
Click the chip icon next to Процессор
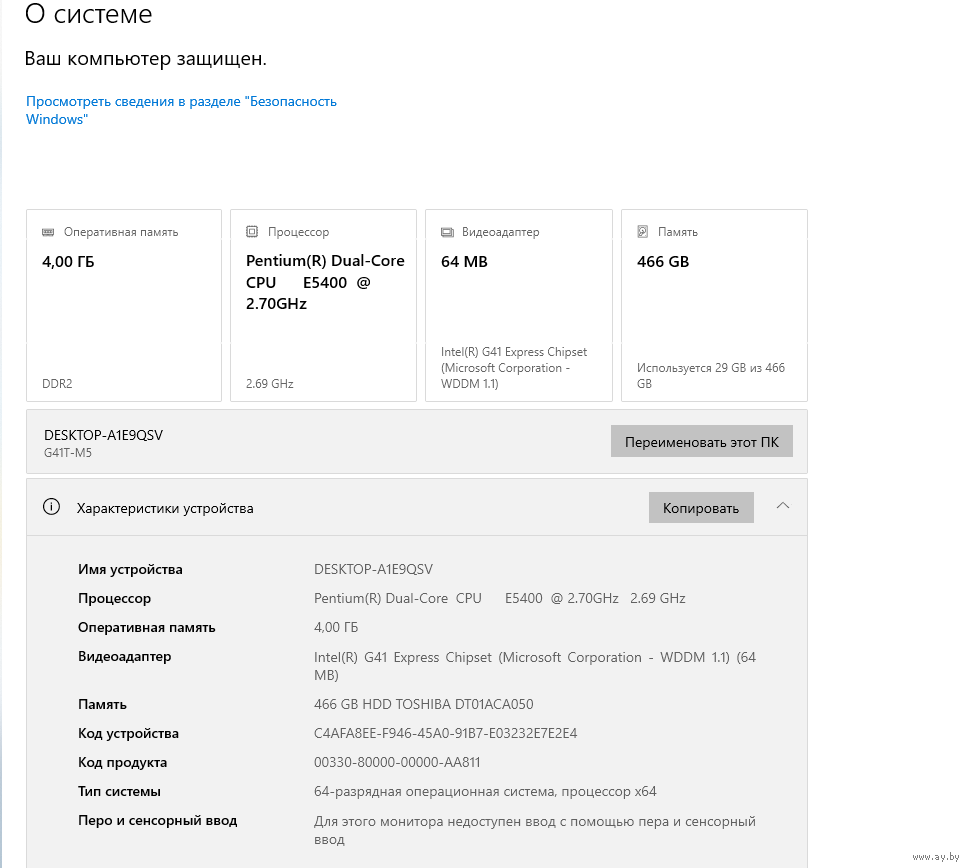(x=252, y=232)
